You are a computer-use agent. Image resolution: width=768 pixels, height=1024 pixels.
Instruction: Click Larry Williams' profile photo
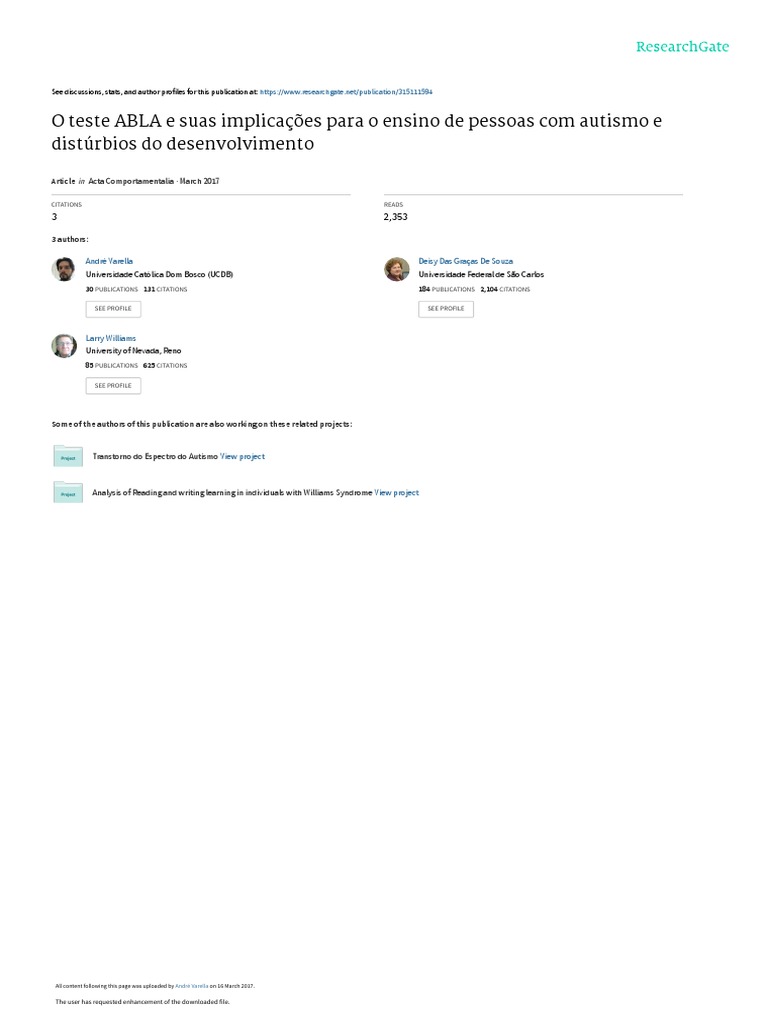click(64, 346)
